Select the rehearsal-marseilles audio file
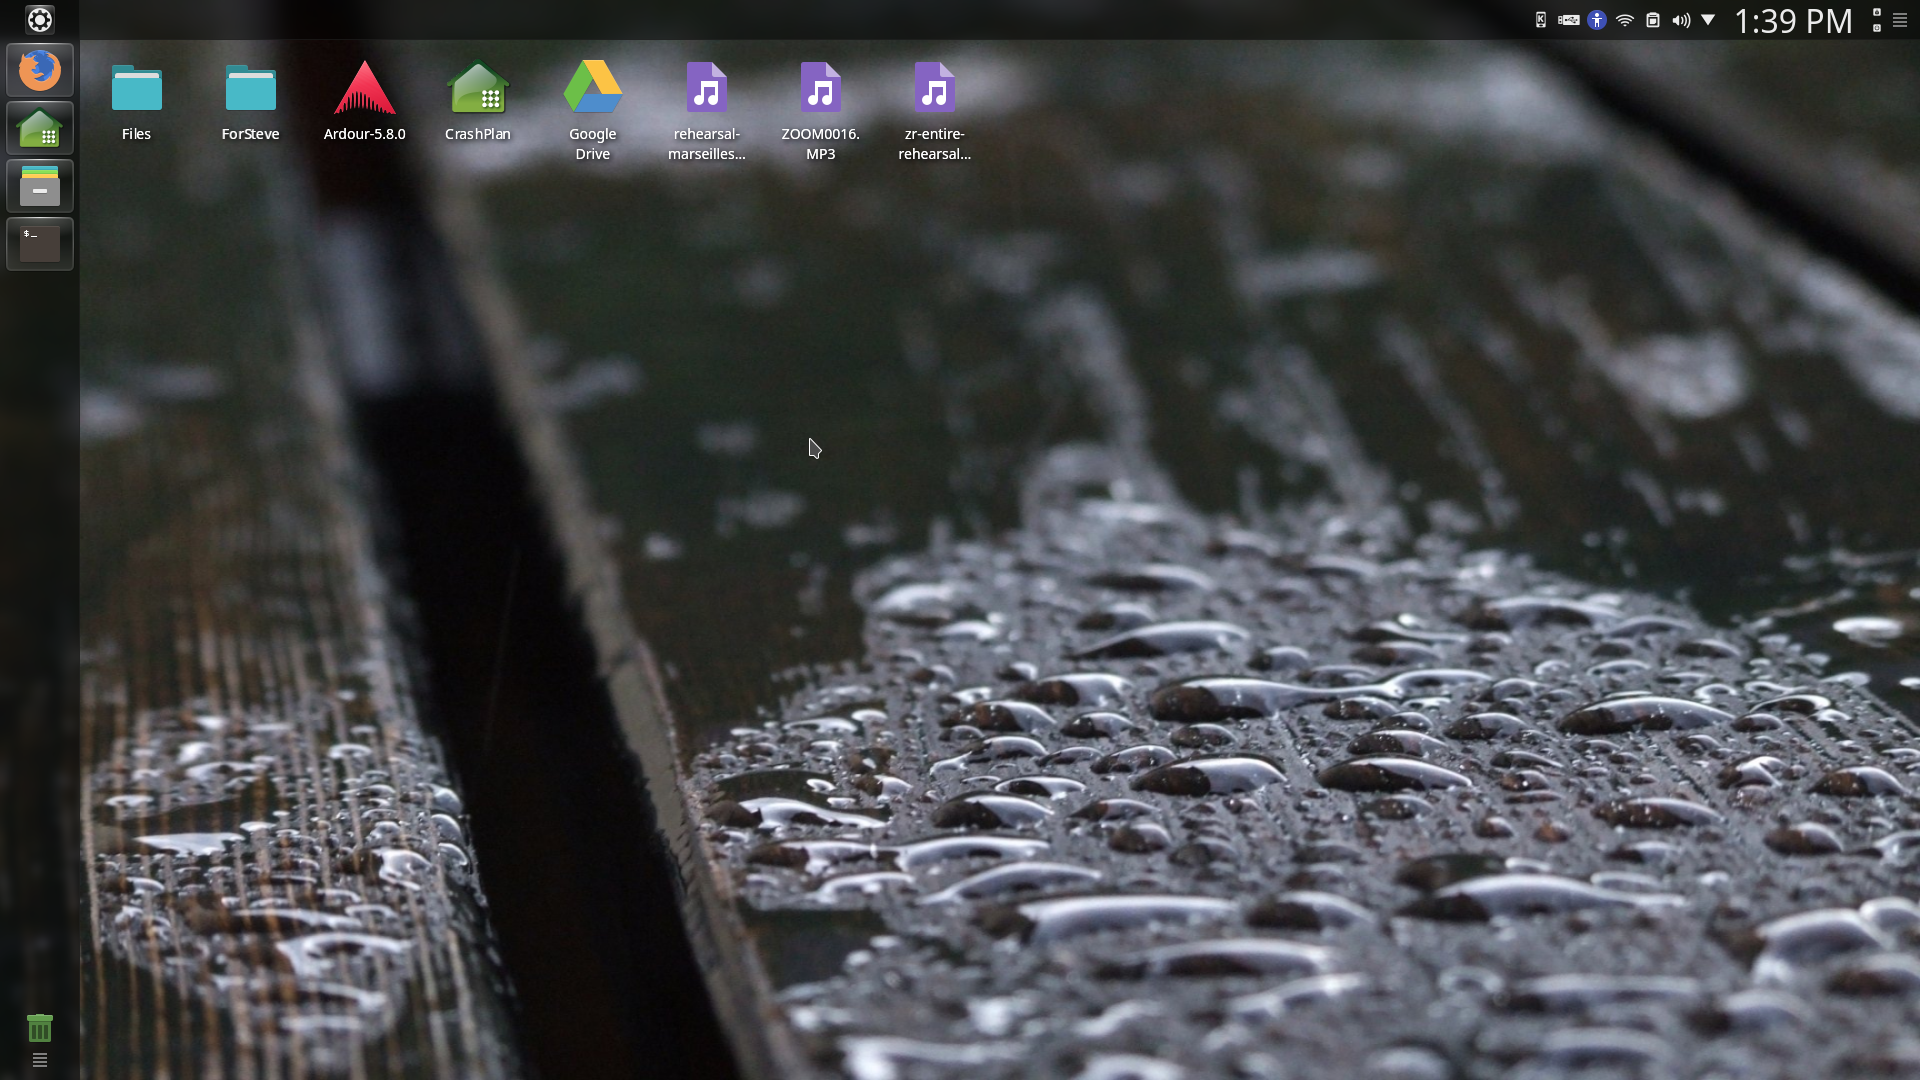Screen dimensions: 1920x1080 [707, 111]
